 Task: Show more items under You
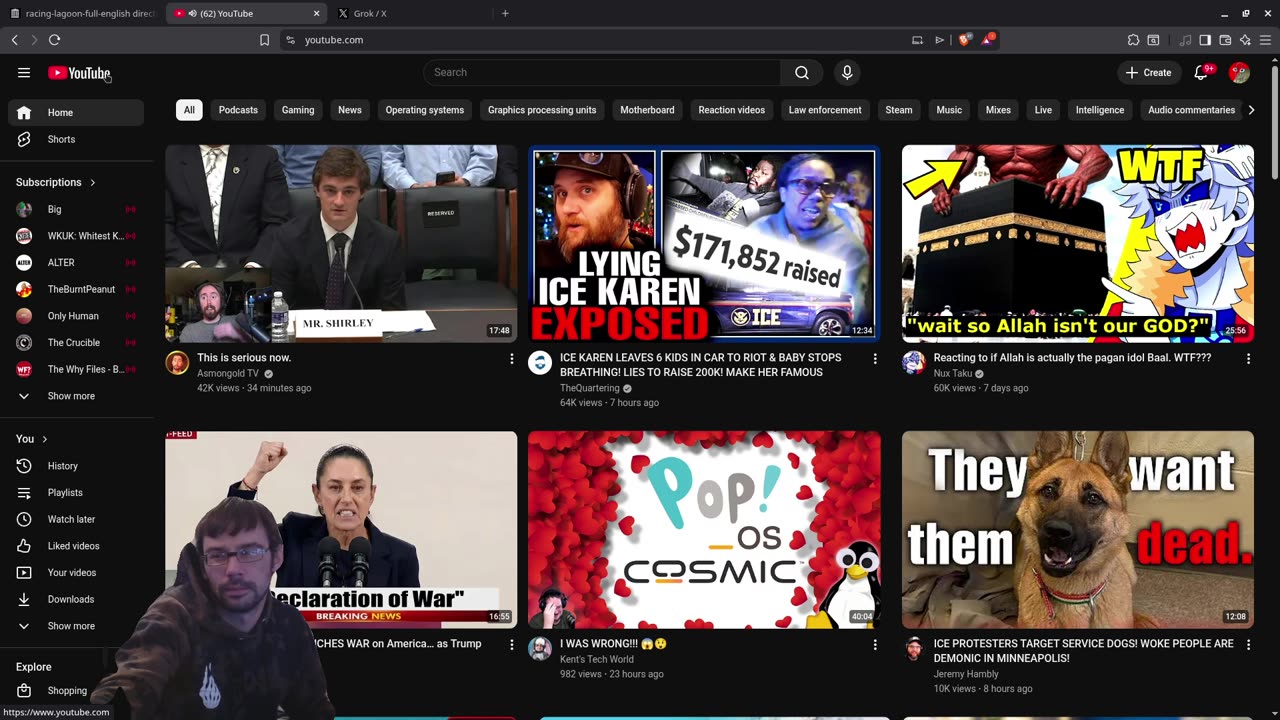(x=76, y=626)
